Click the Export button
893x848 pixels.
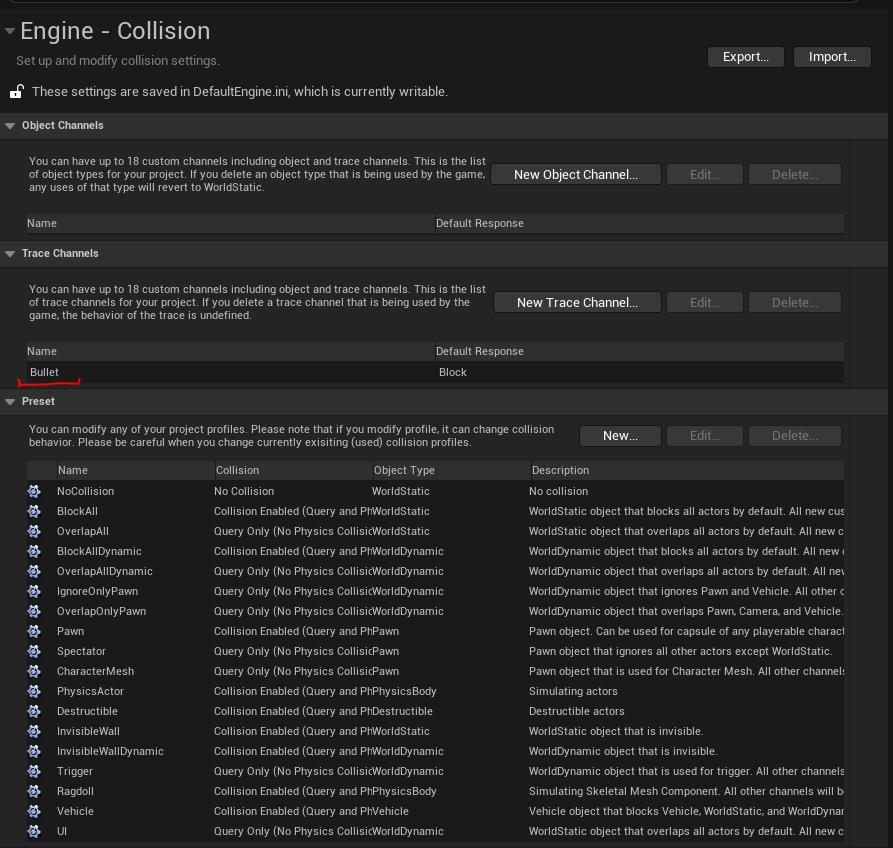pyautogui.click(x=745, y=57)
